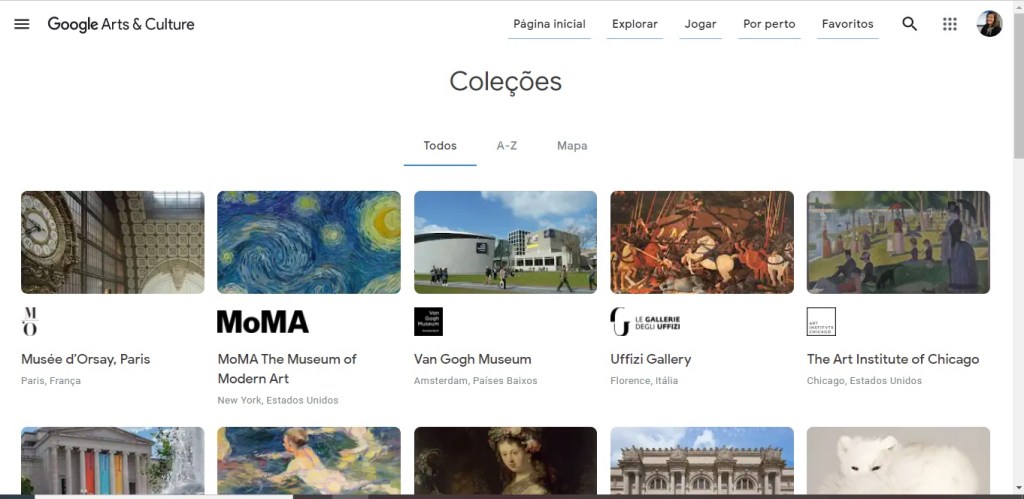
Task: Click the MoMA logo
Action: [x=263, y=321]
